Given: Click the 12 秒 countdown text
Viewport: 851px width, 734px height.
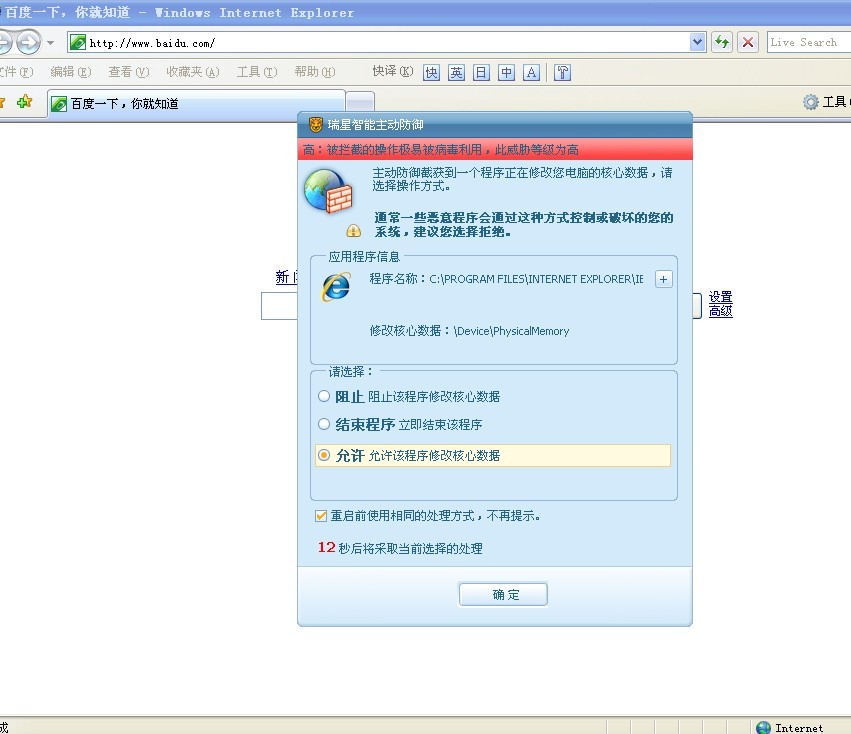Looking at the screenshot, I should point(400,548).
